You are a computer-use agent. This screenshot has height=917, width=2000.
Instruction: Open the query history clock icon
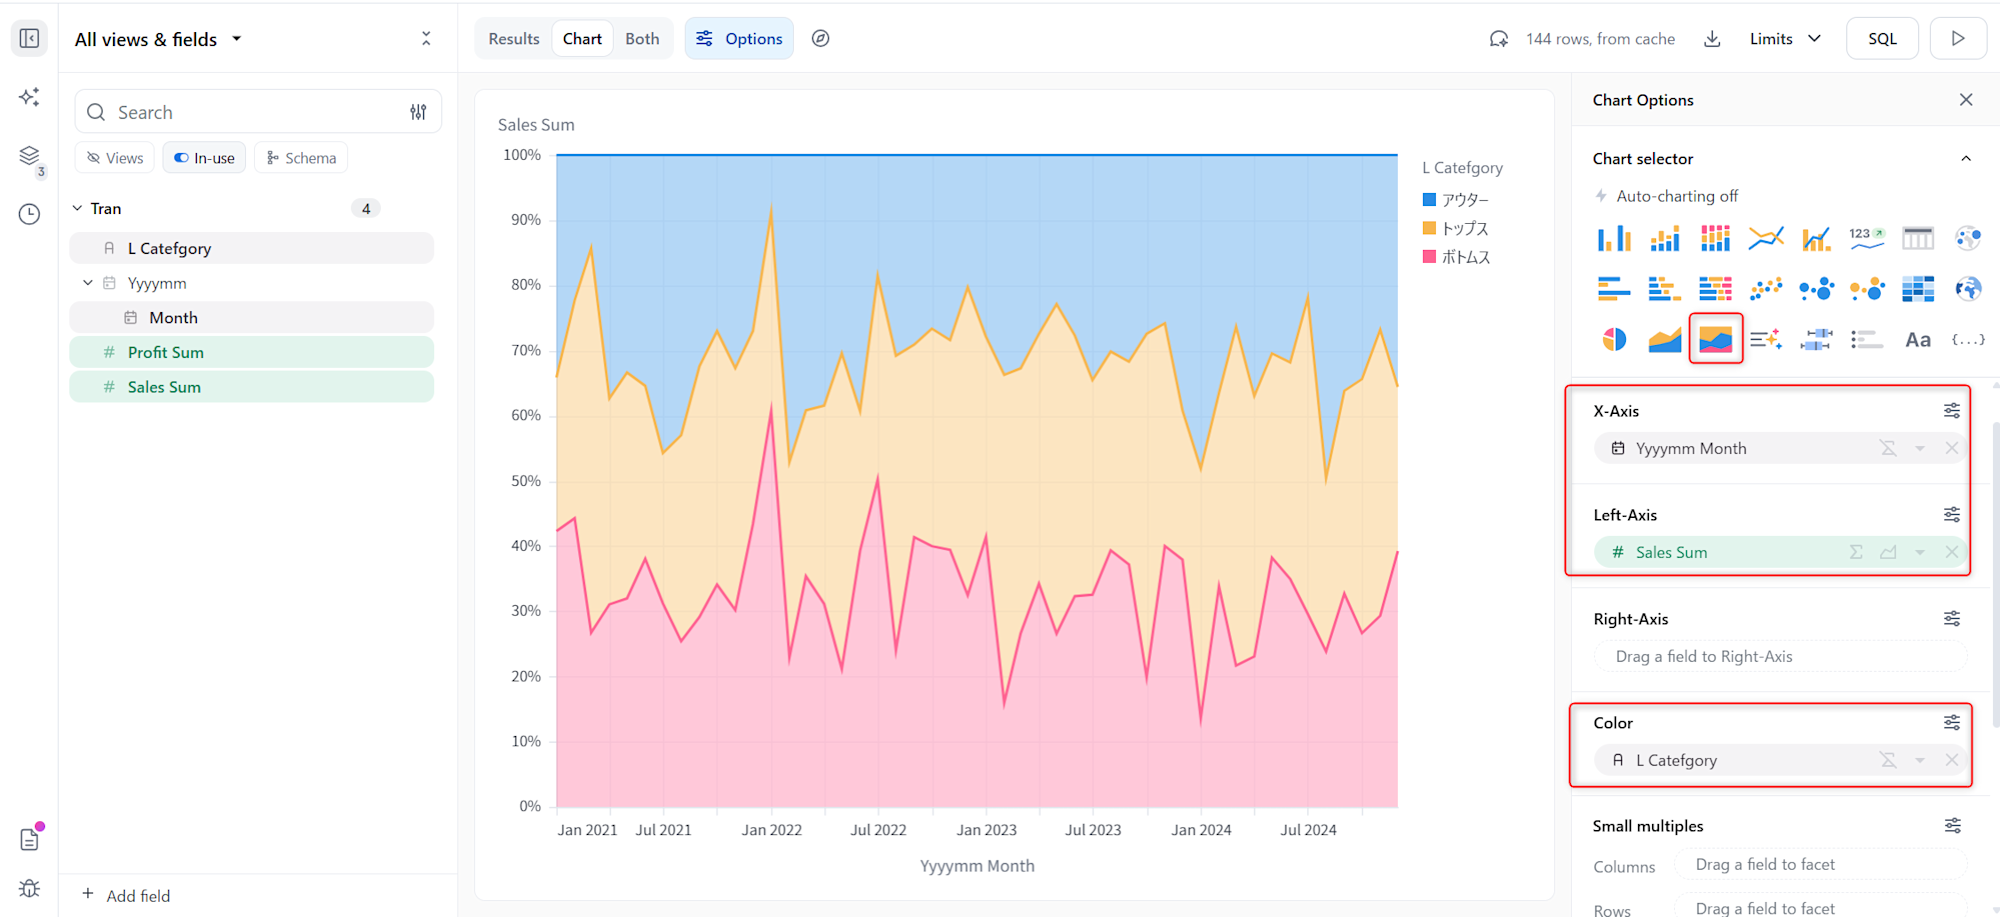(29, 214)
